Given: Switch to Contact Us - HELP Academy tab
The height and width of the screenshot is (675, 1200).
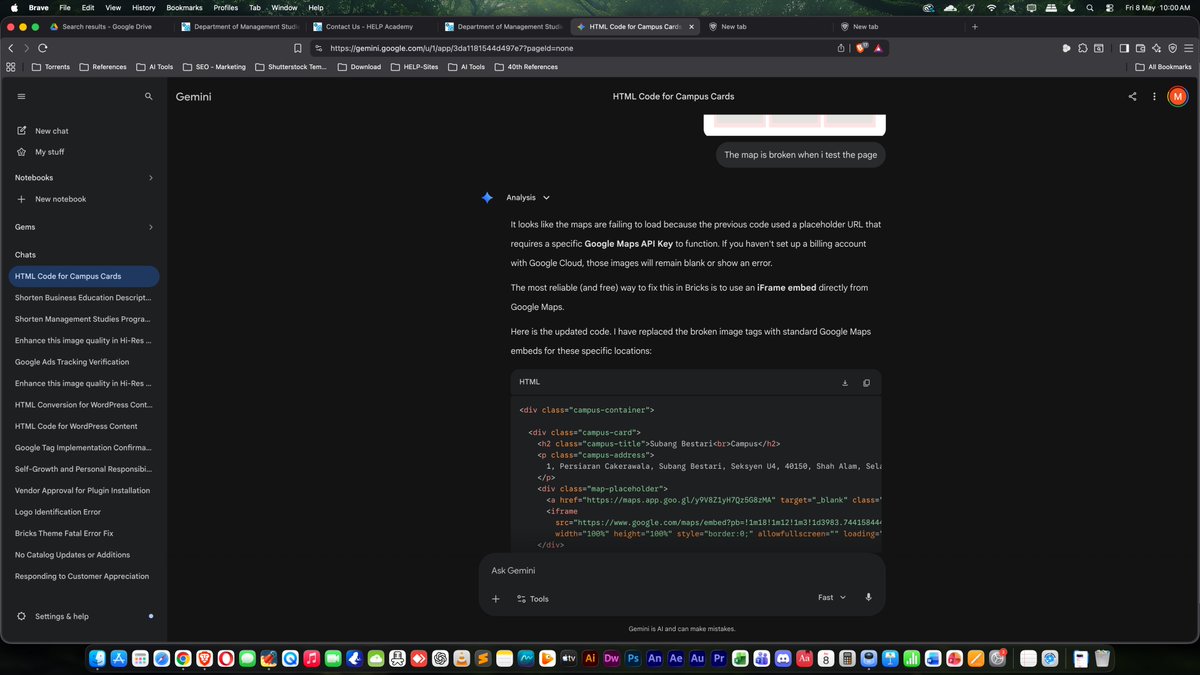Looking at the screenshot, I should click(369, 27).
